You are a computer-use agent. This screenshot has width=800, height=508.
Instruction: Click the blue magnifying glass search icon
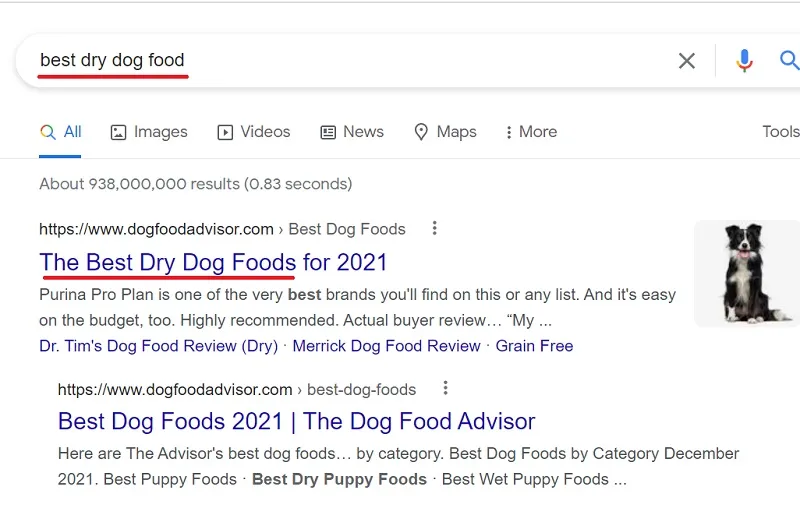[789, 60]
